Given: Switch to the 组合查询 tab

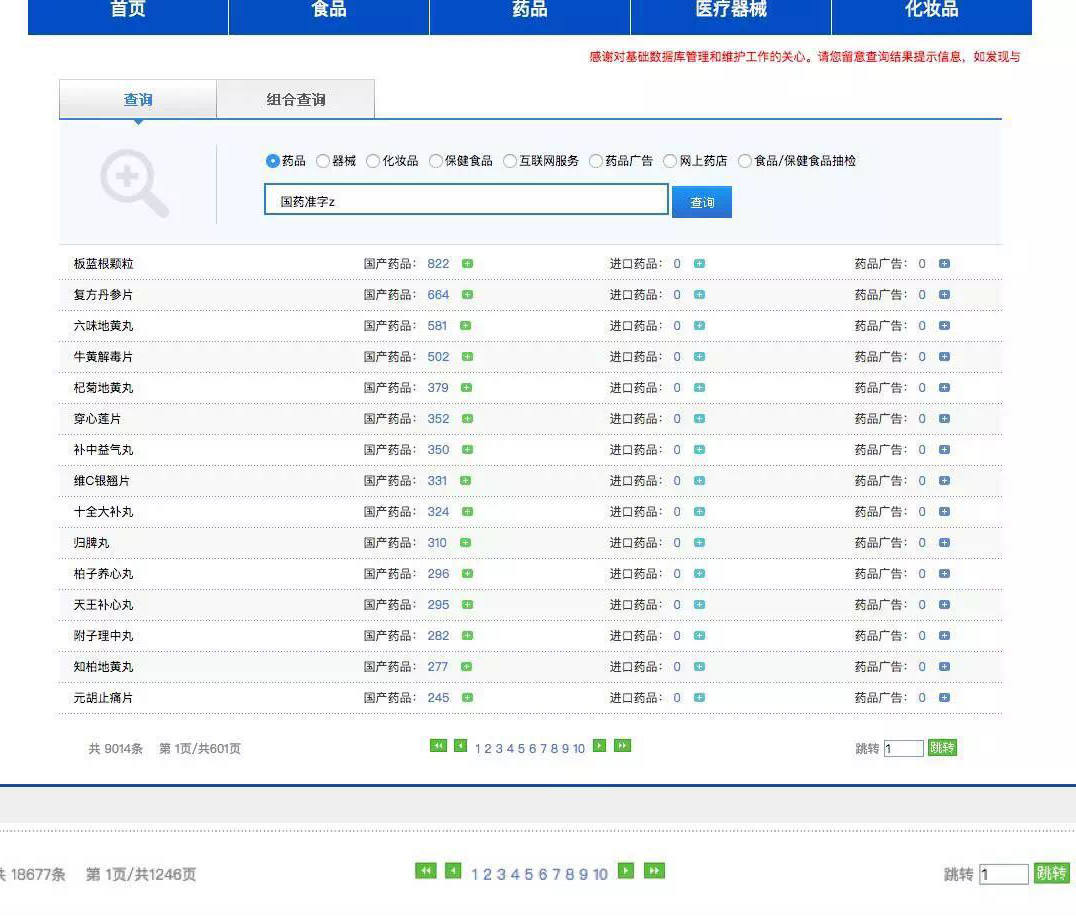Looking at the screenshot, I should [296, 99].
